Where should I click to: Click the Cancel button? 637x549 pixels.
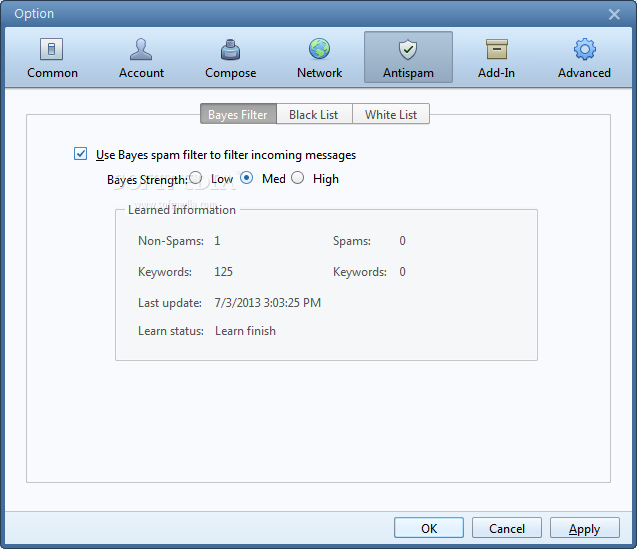(x=507, y=528)
